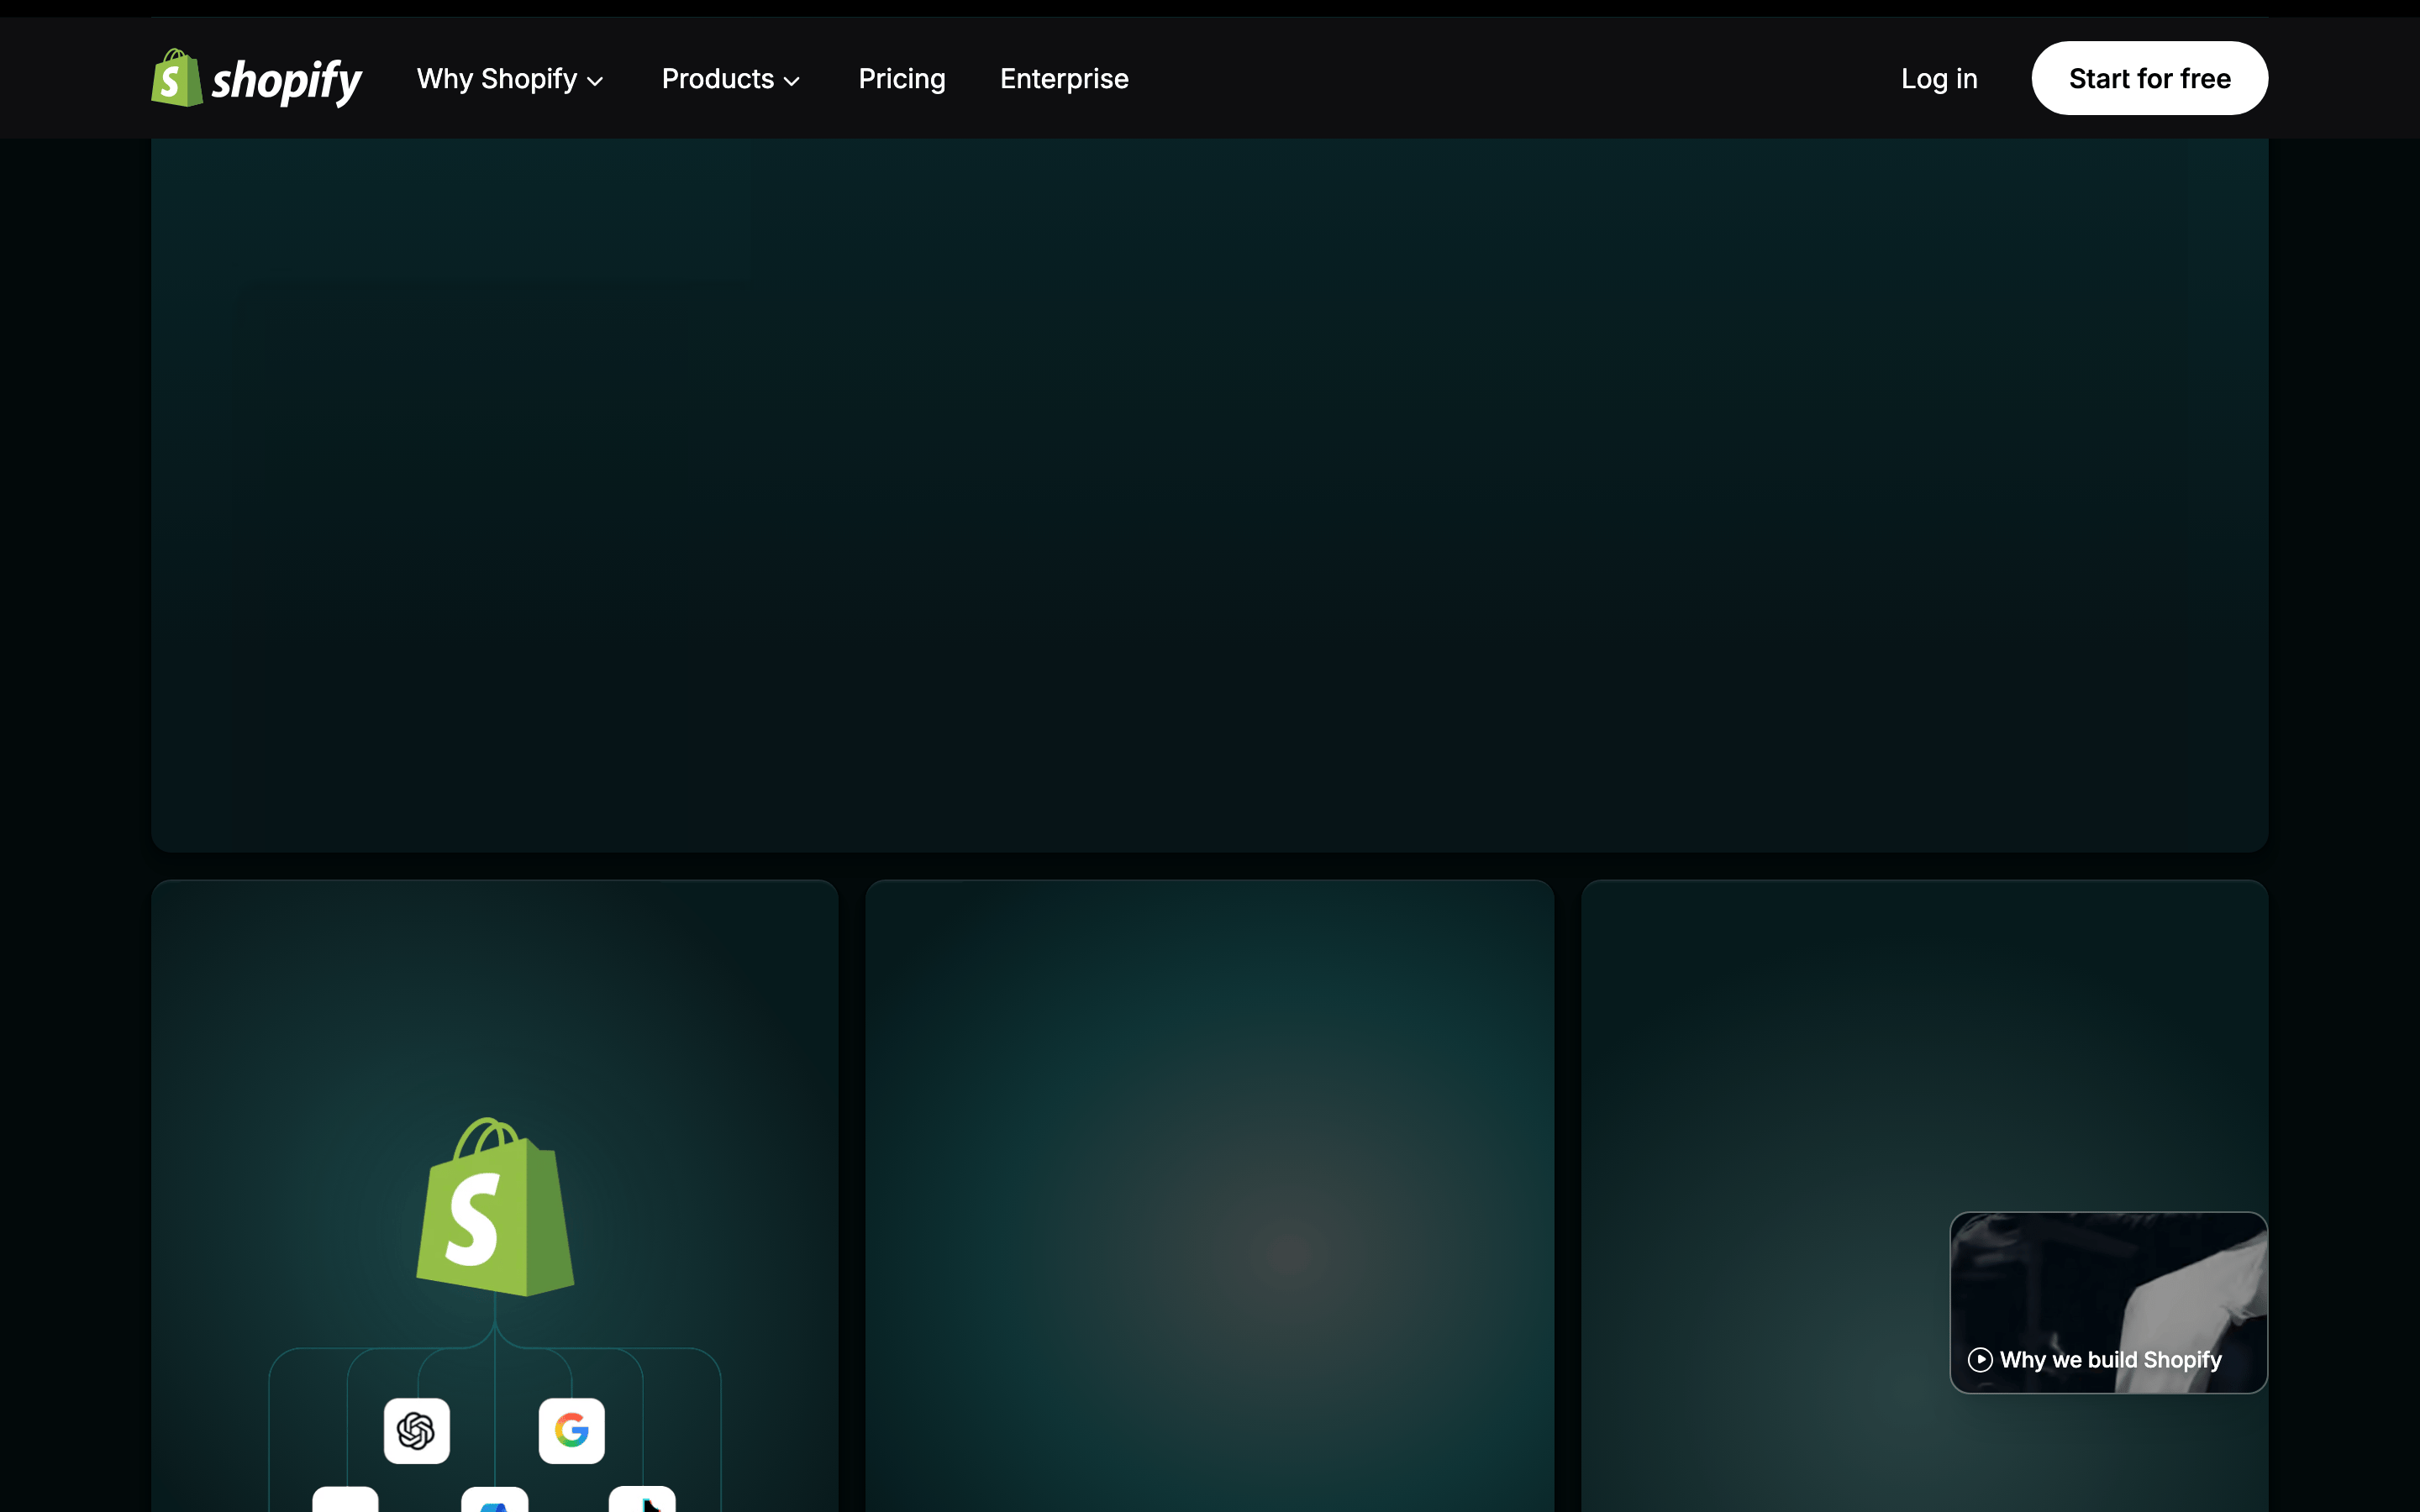Open the Enterprise page
The image size is (2420, 1512).
1064,79
